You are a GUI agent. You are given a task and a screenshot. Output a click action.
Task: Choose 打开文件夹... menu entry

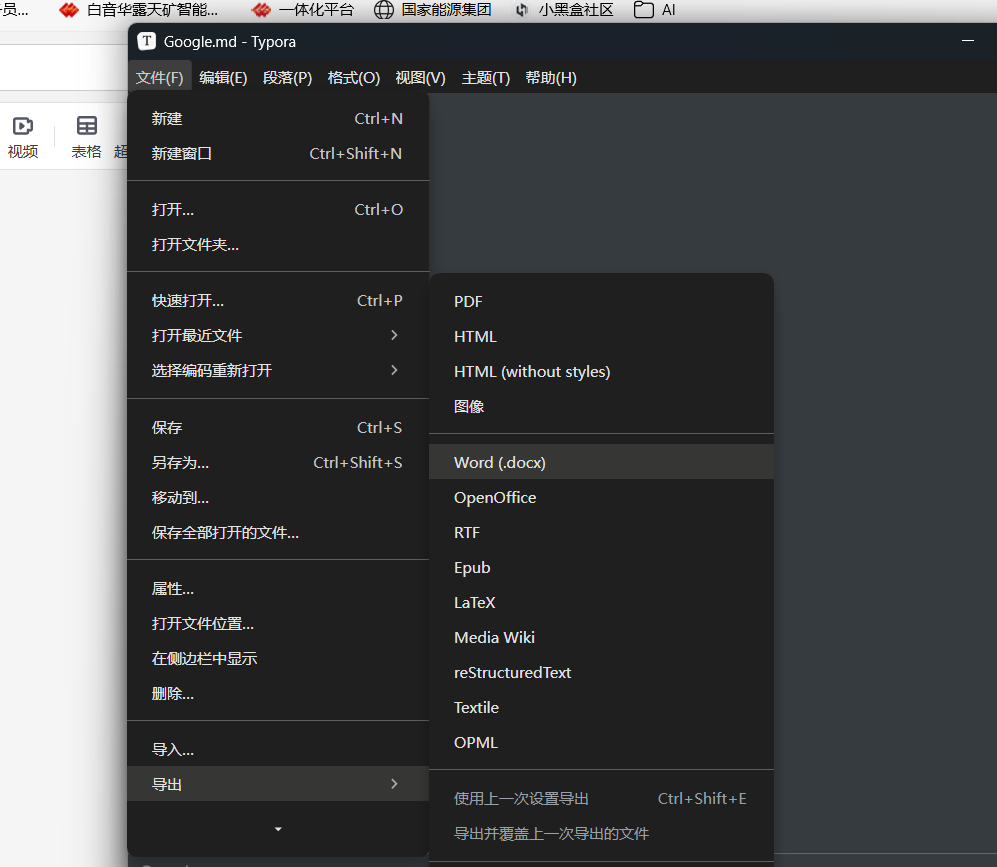point(278,245)
